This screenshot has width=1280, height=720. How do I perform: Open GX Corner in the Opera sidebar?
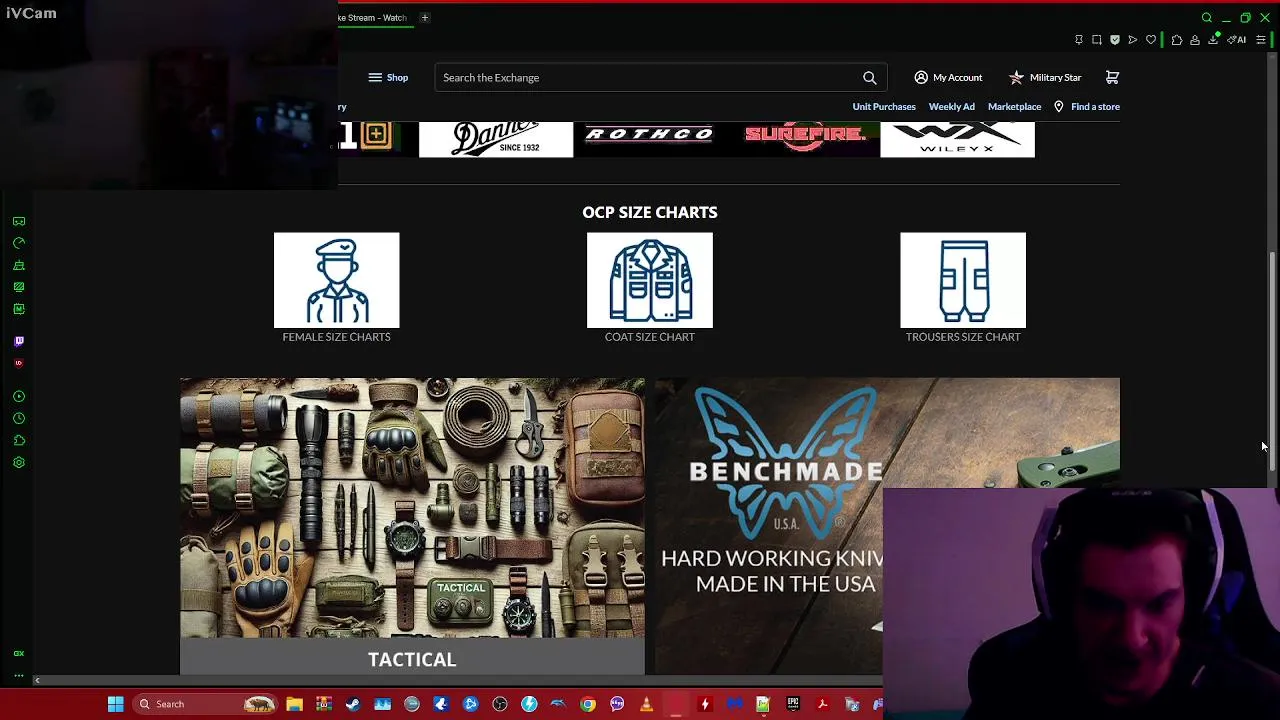[19, 221]
